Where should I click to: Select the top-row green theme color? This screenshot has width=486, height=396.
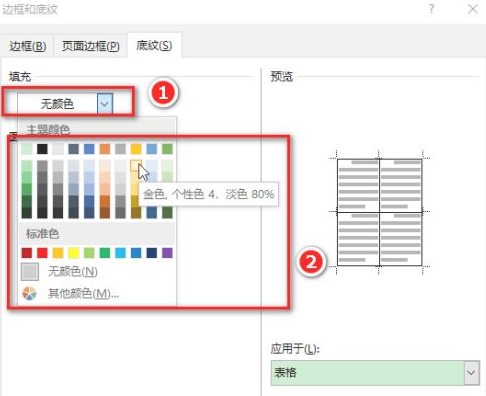[x=167, y=149]
